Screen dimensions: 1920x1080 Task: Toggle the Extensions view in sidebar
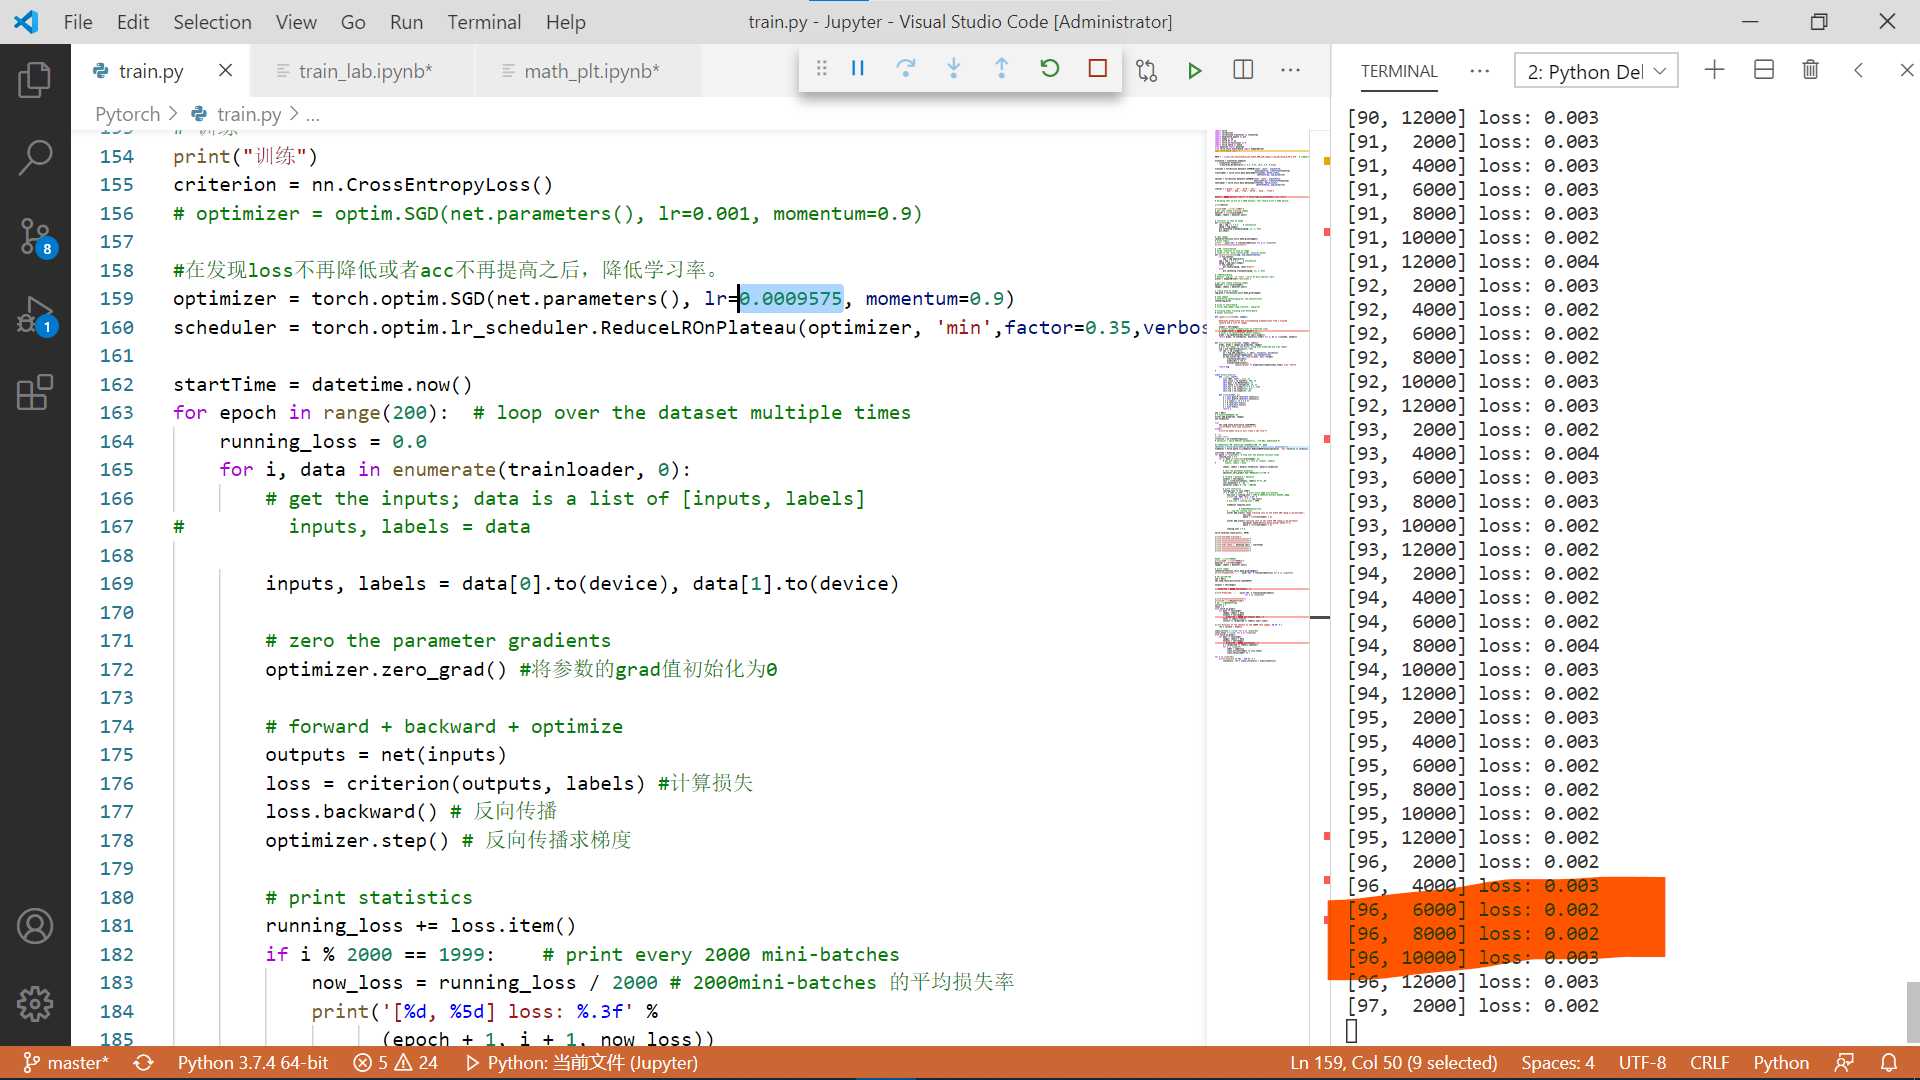click(x=34, y=394)
